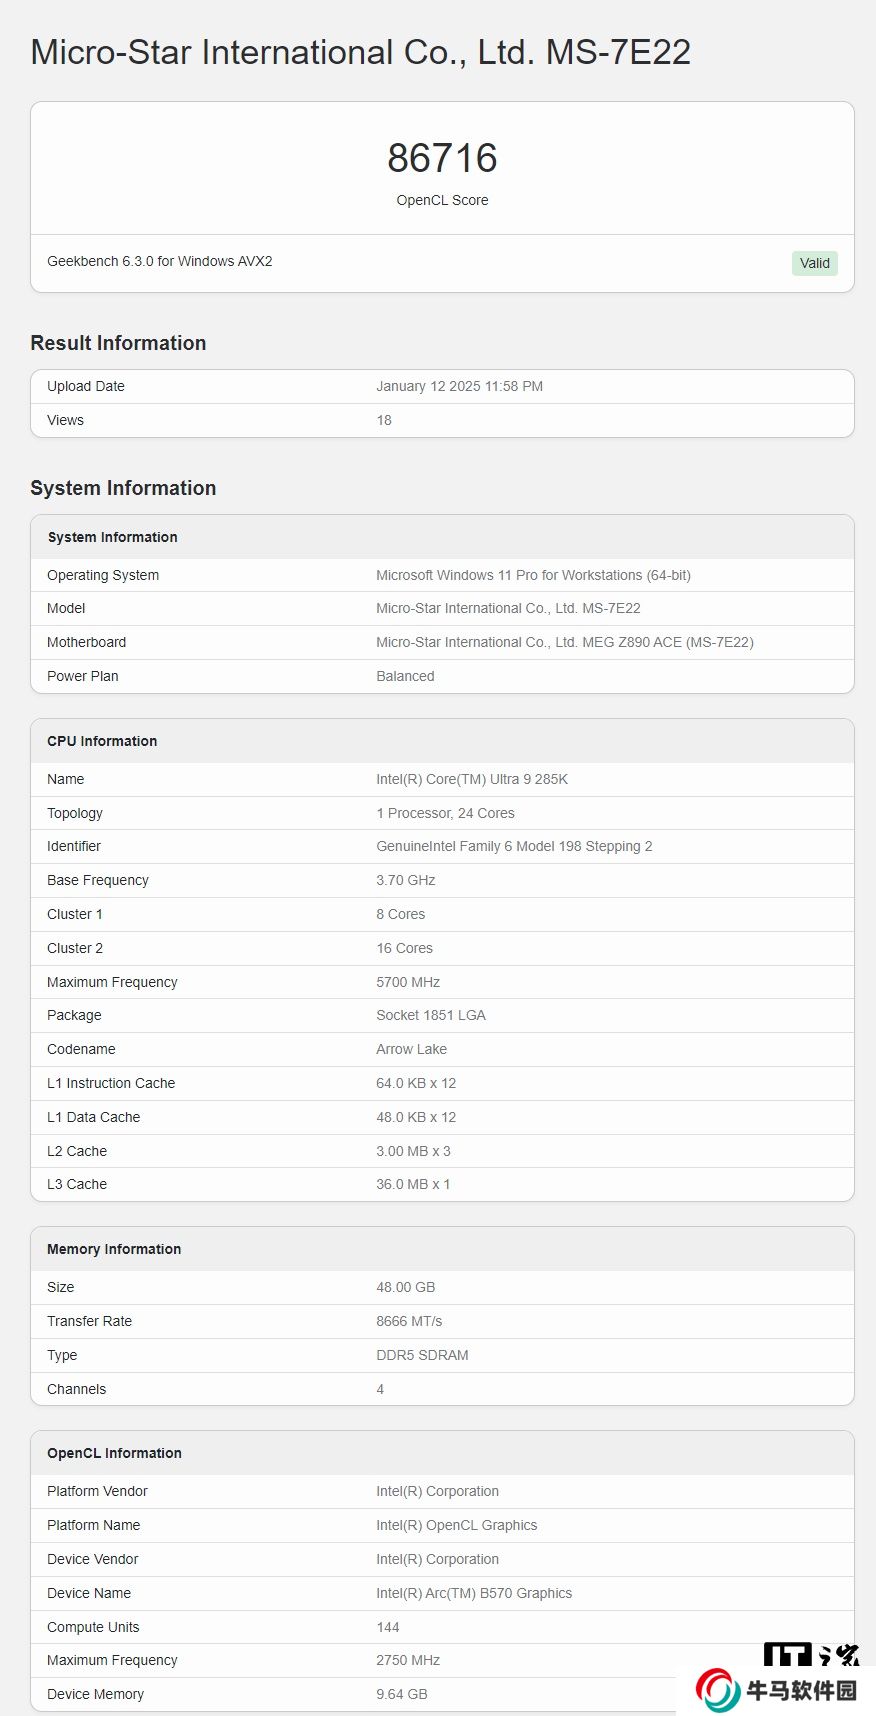The width and height of the screenshot is (876, 1716).
Task: Click the 8666 MT/s transfer rate value
Action: click(x=409, y=1321)
